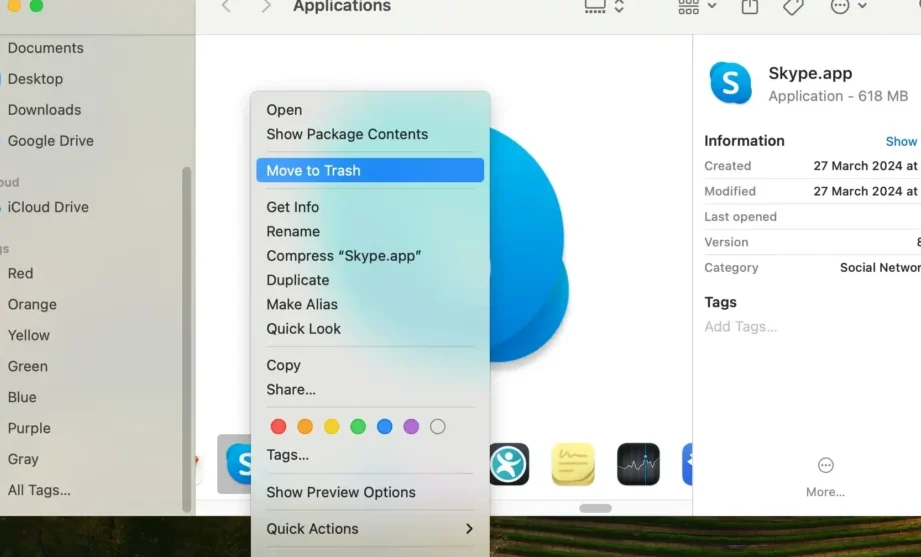921x557 pixels.
Task: Select the Green tag in sidebar
Action: (28, 367)
